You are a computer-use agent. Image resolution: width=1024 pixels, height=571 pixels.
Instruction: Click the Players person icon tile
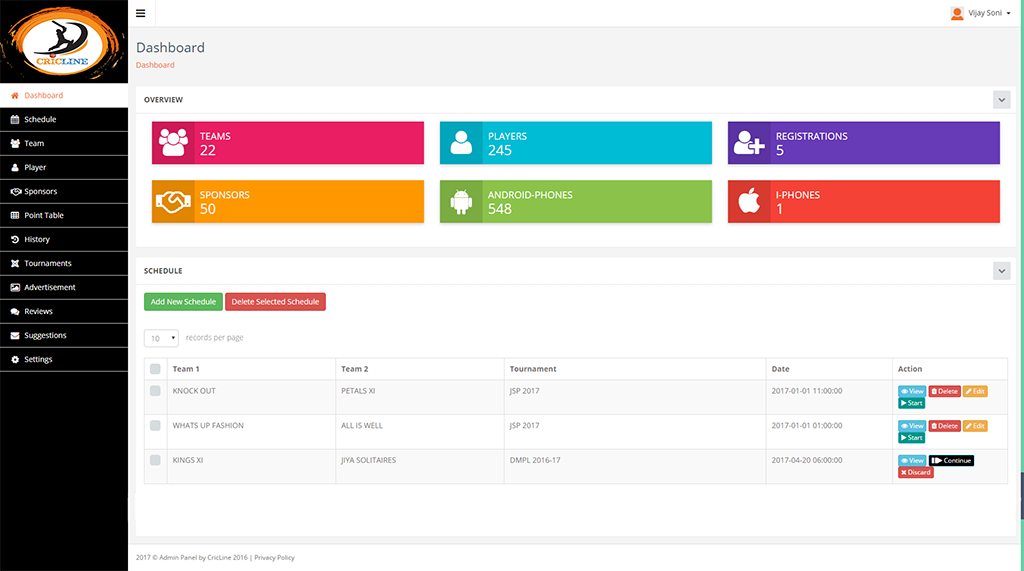(461, 142)
